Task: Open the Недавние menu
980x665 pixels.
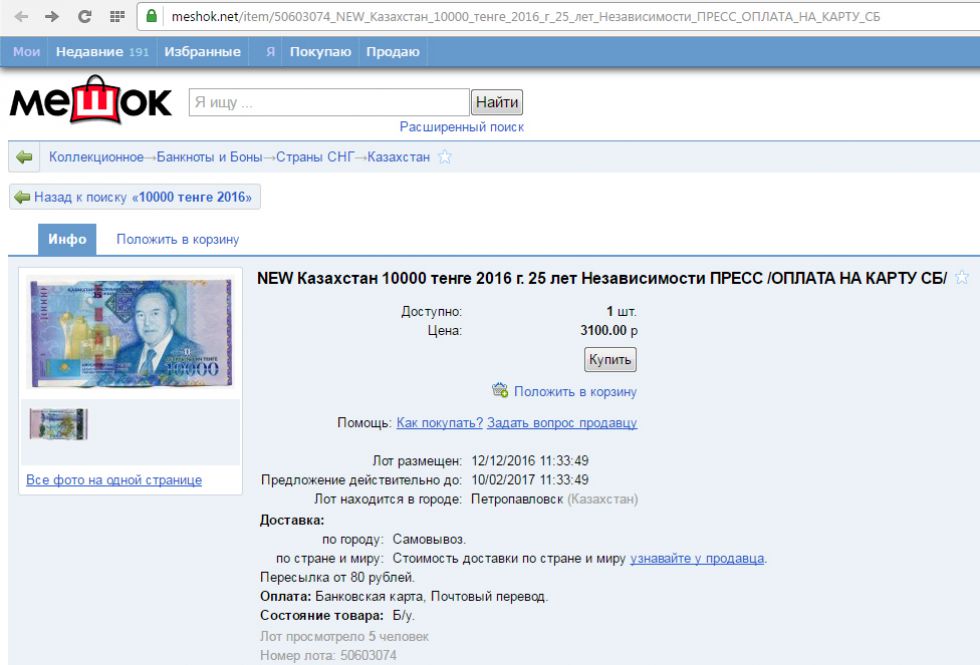Action: (101, 52)
